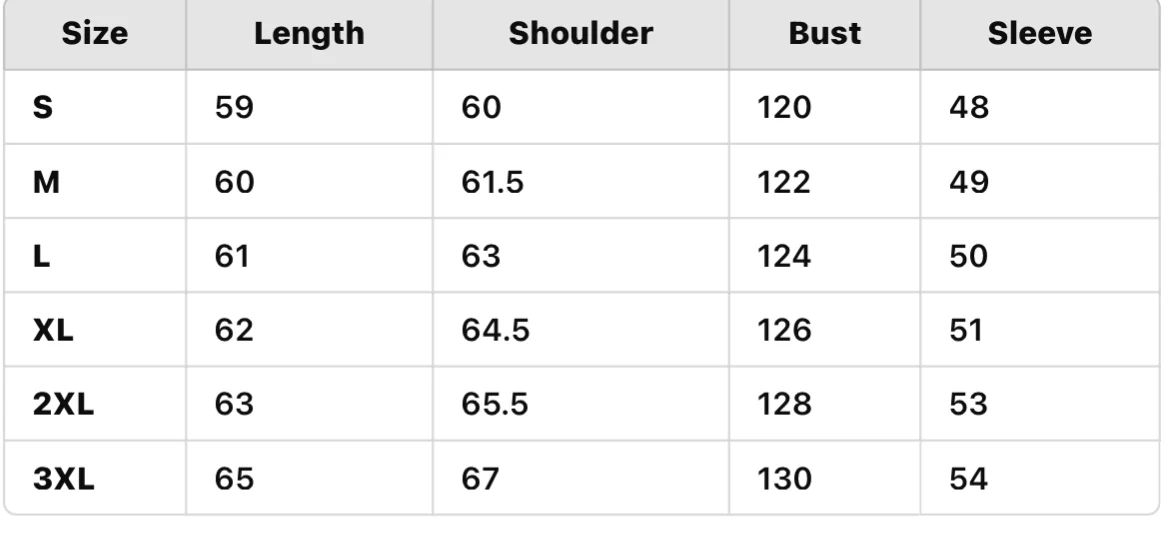Select the S size row label
Screen dimensions: 1165x540
pyautogui.click(x=43, y=108)
